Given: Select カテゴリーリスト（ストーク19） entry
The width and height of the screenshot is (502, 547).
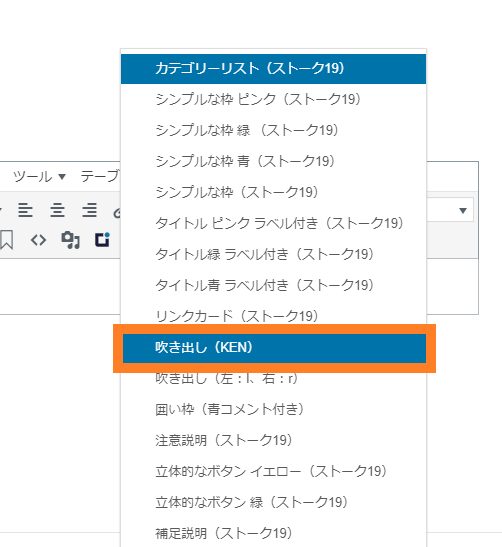Looking at the screenshot, I should [274, 68].
